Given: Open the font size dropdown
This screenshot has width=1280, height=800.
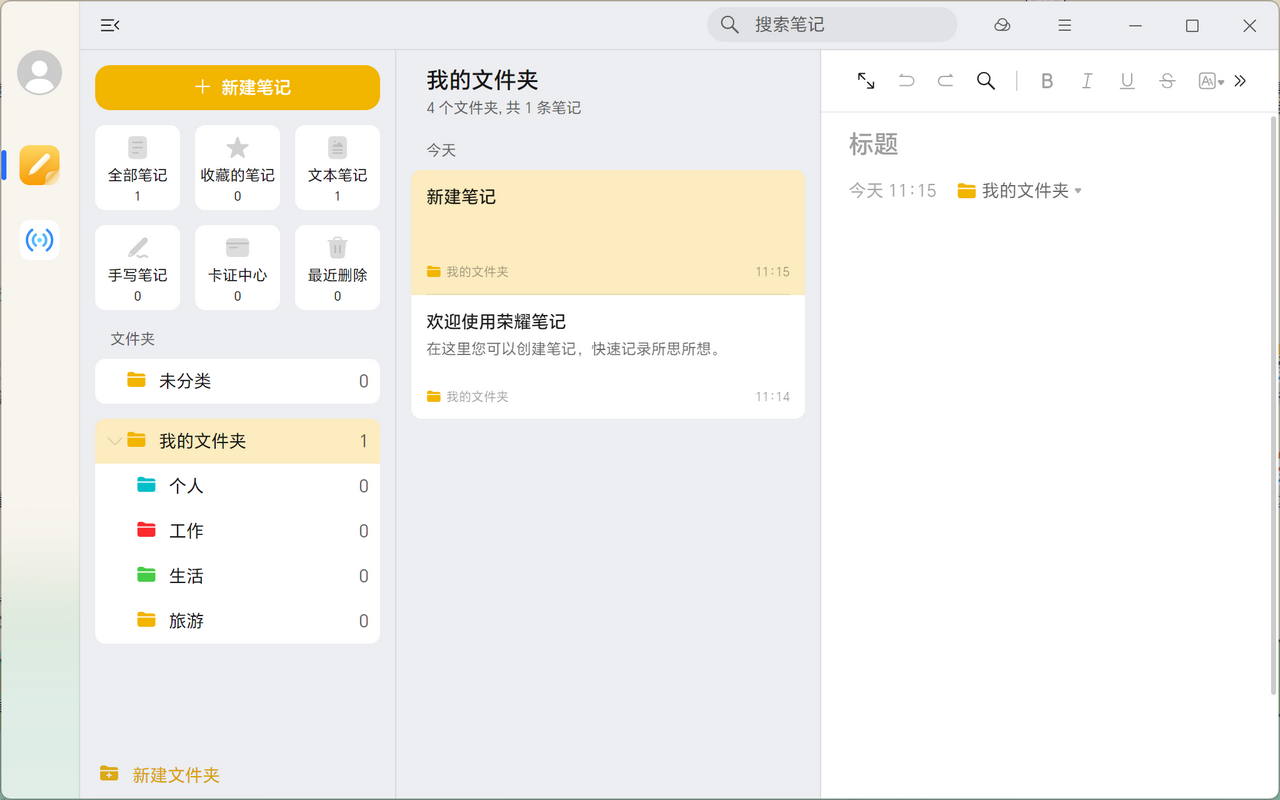Looking at the screenshot, I should click(x=1211, y=81).
